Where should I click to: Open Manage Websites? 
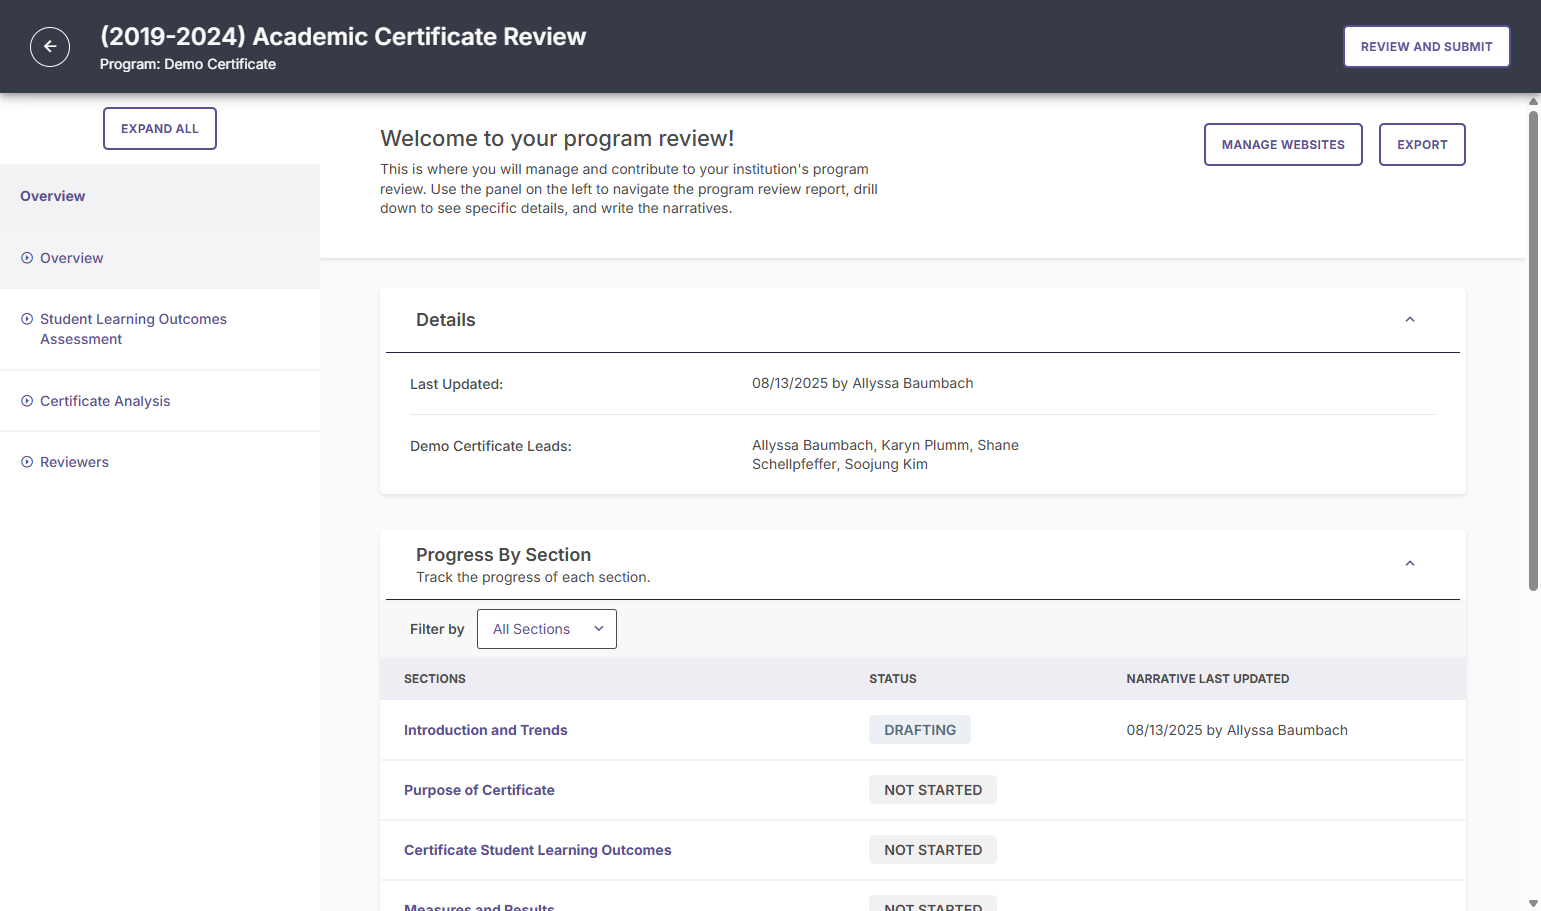coord(1283,145)
